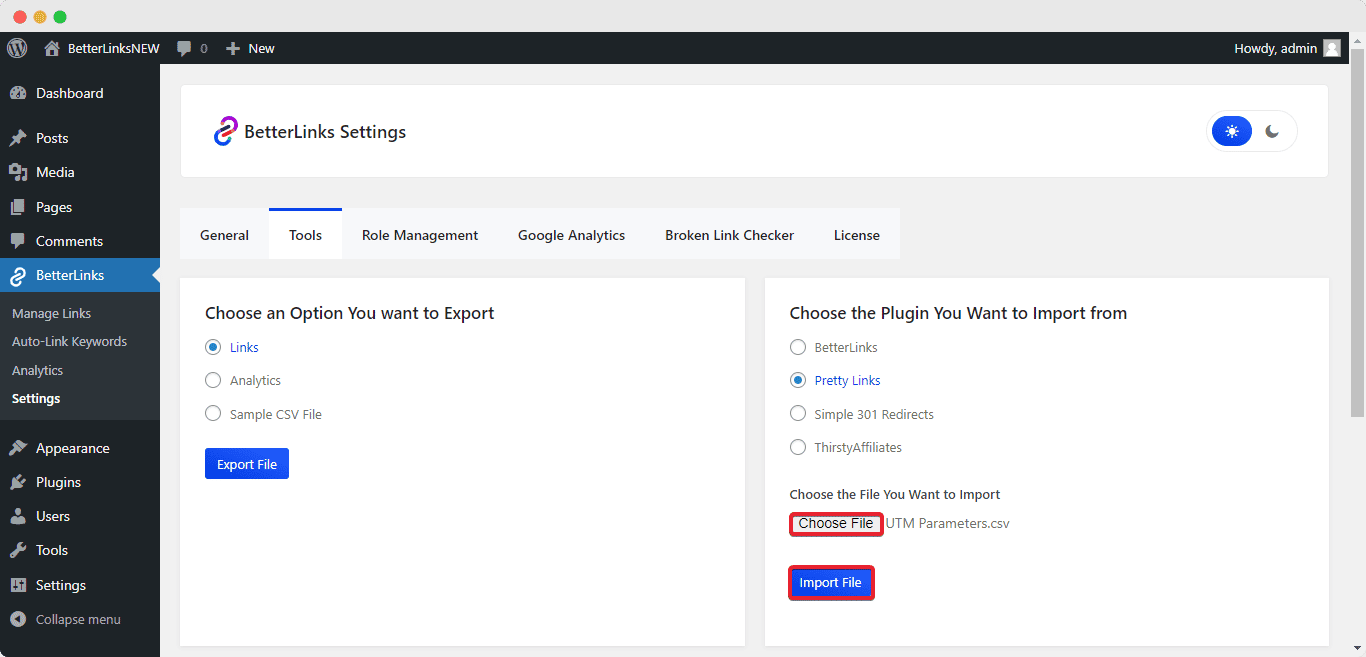Open the comments bubble icon in admin bar
The image size is (1366, 657).
[x=185, y=48]
